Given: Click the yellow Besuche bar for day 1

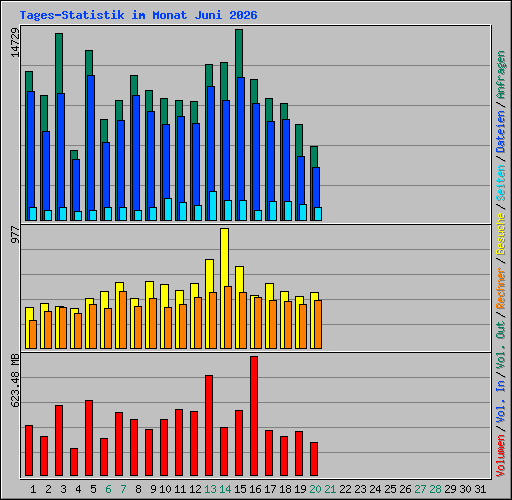Looking at the screenshot, I should (29, 314).
